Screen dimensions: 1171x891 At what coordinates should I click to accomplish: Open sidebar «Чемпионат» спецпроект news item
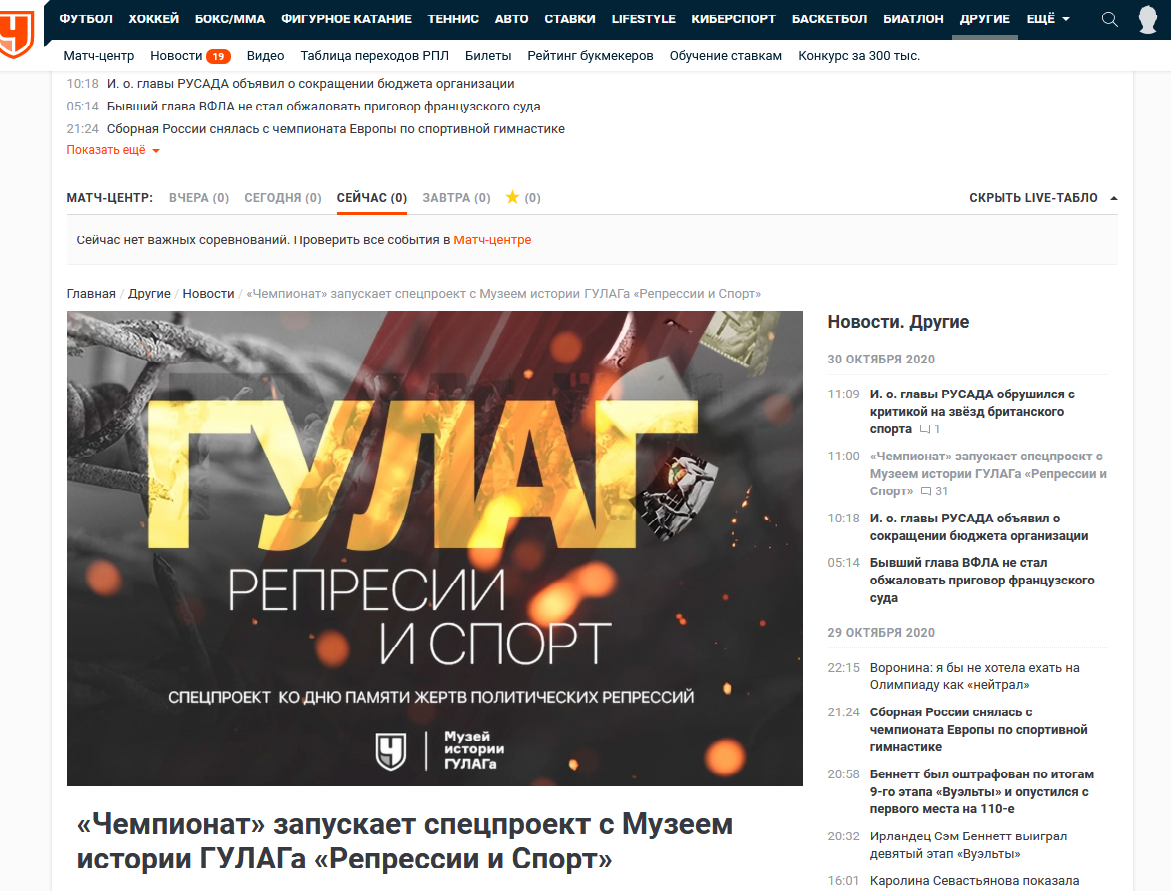tap(987, 473)
